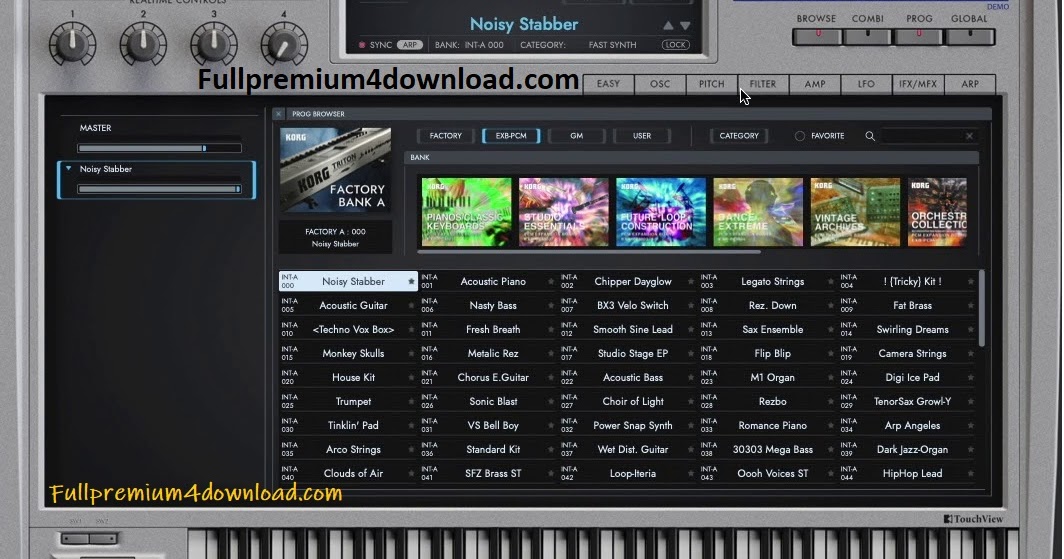Select Vintage Archives bank thumbnail
Viewport: 1064px width, 559px height.
click(x=855, y=212)
